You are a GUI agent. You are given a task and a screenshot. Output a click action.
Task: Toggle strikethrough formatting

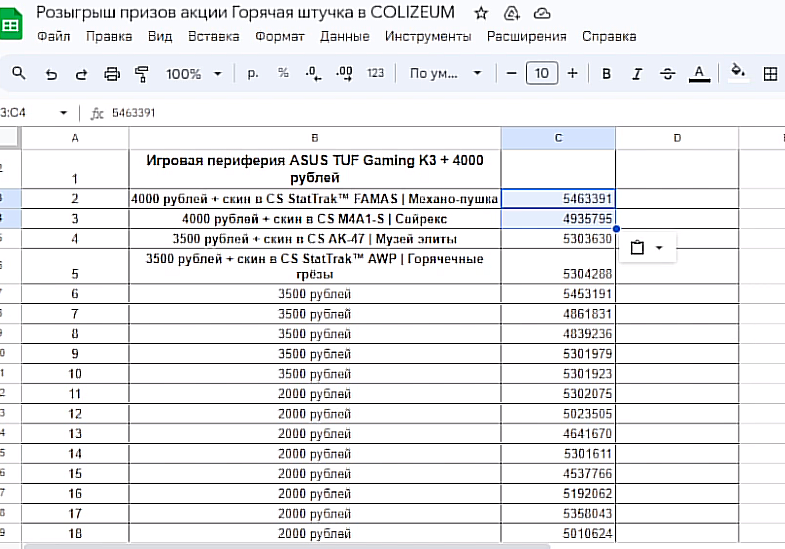coord(667,74)
